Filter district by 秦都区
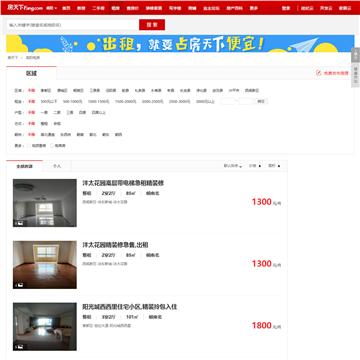 46,90
